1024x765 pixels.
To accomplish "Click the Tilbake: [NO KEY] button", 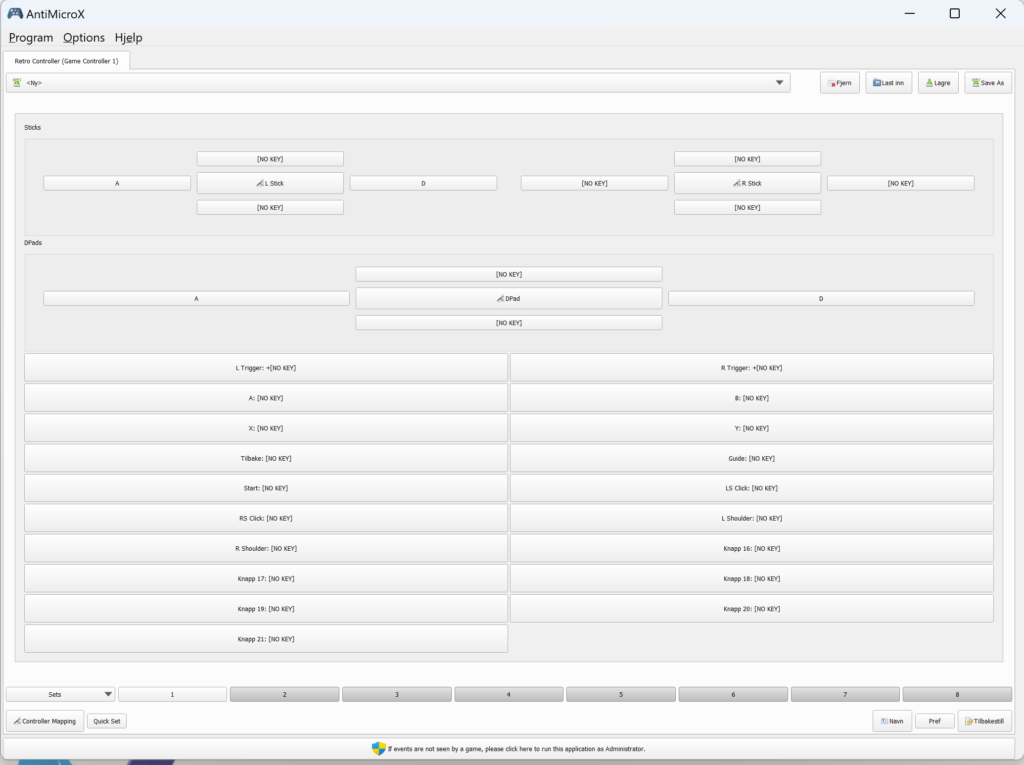I will 266,459.
